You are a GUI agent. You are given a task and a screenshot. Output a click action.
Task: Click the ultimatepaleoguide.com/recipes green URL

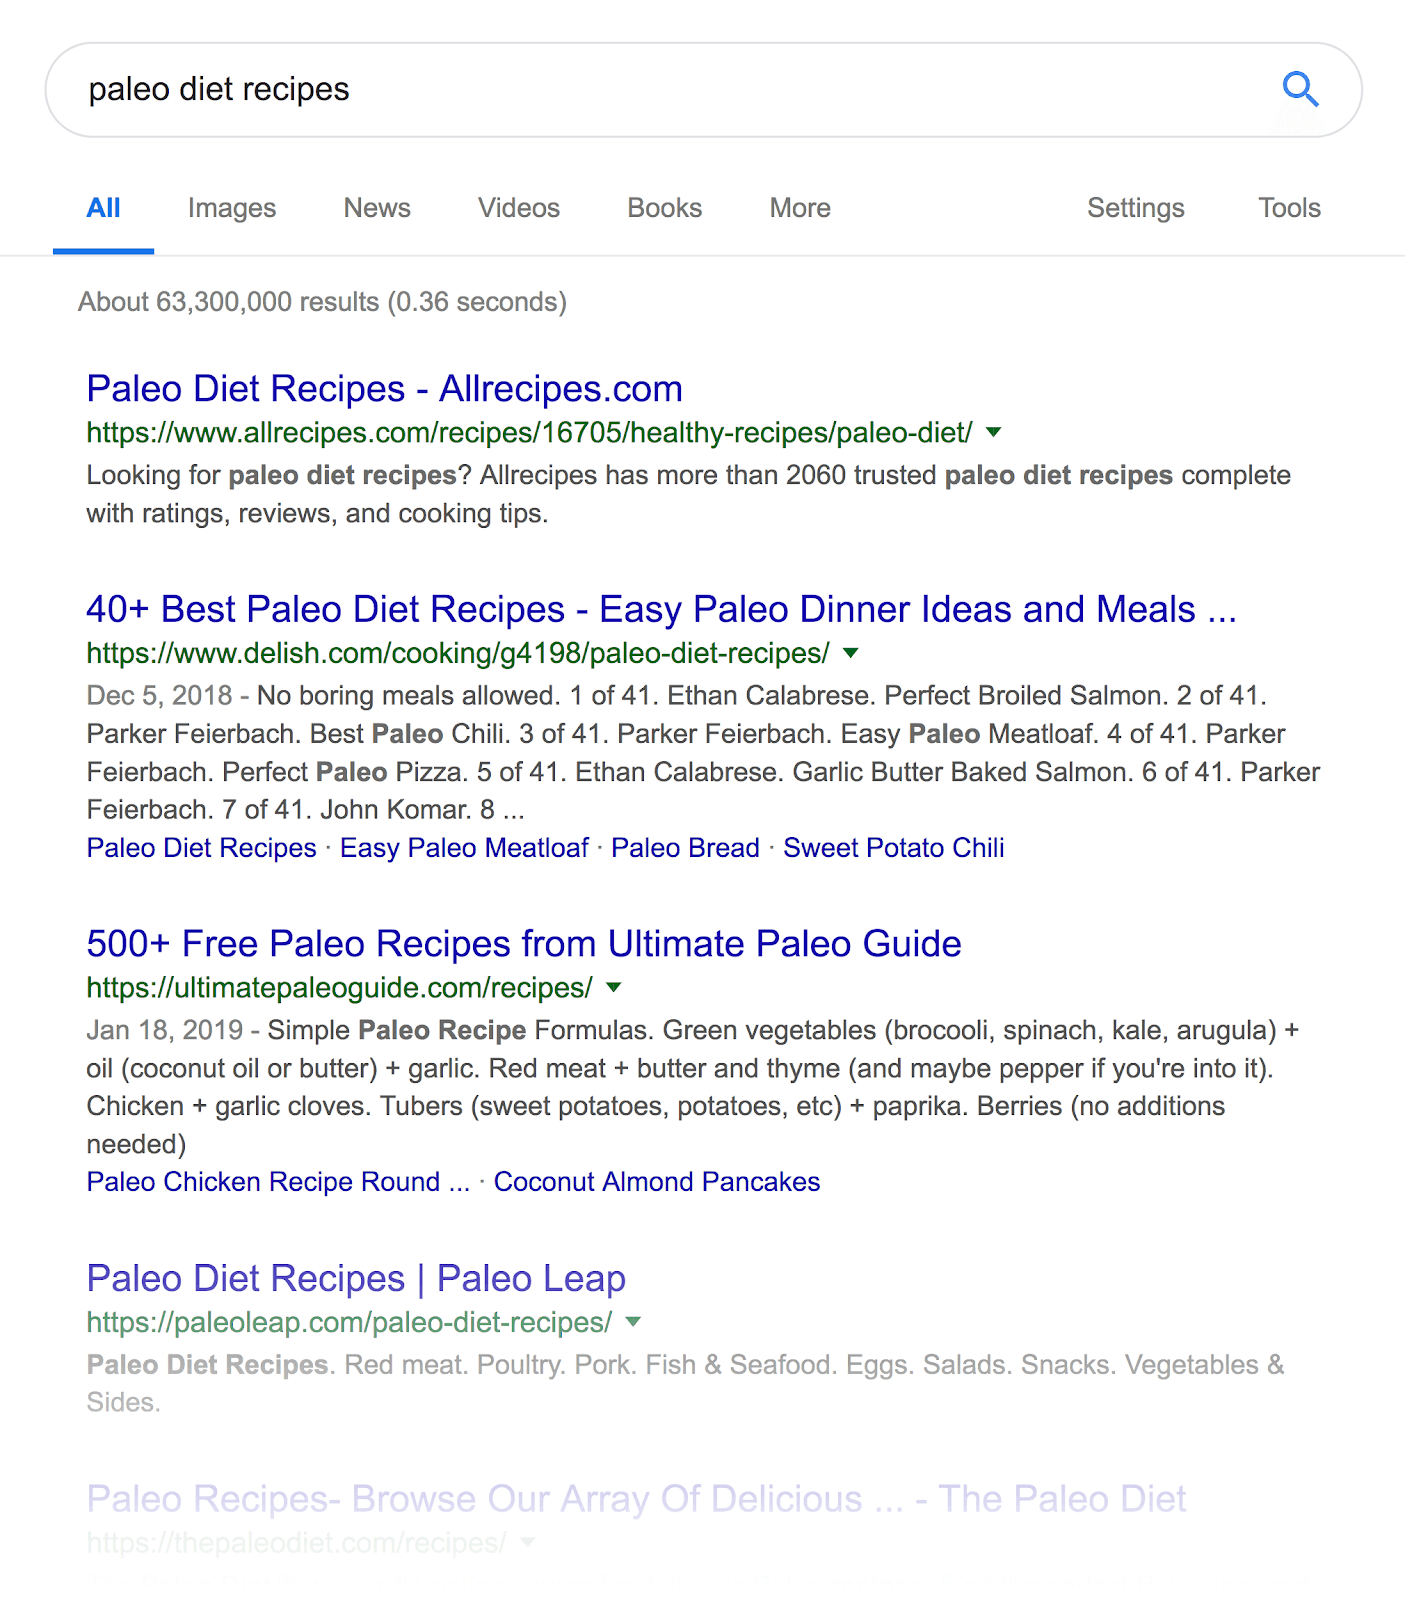(340, 988)
